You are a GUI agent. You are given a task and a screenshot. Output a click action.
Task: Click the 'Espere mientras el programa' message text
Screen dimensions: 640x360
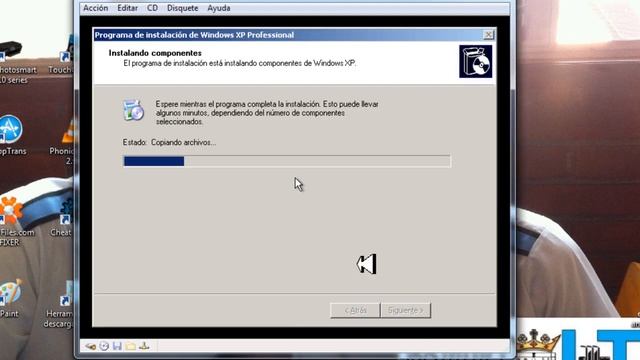click(x=267, y=113)
